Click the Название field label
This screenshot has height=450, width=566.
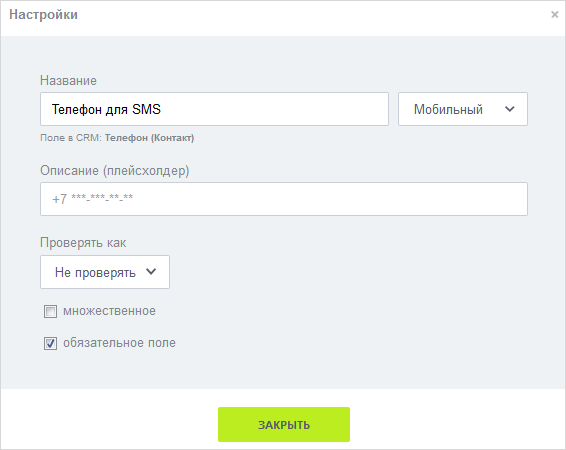point(68,80)
